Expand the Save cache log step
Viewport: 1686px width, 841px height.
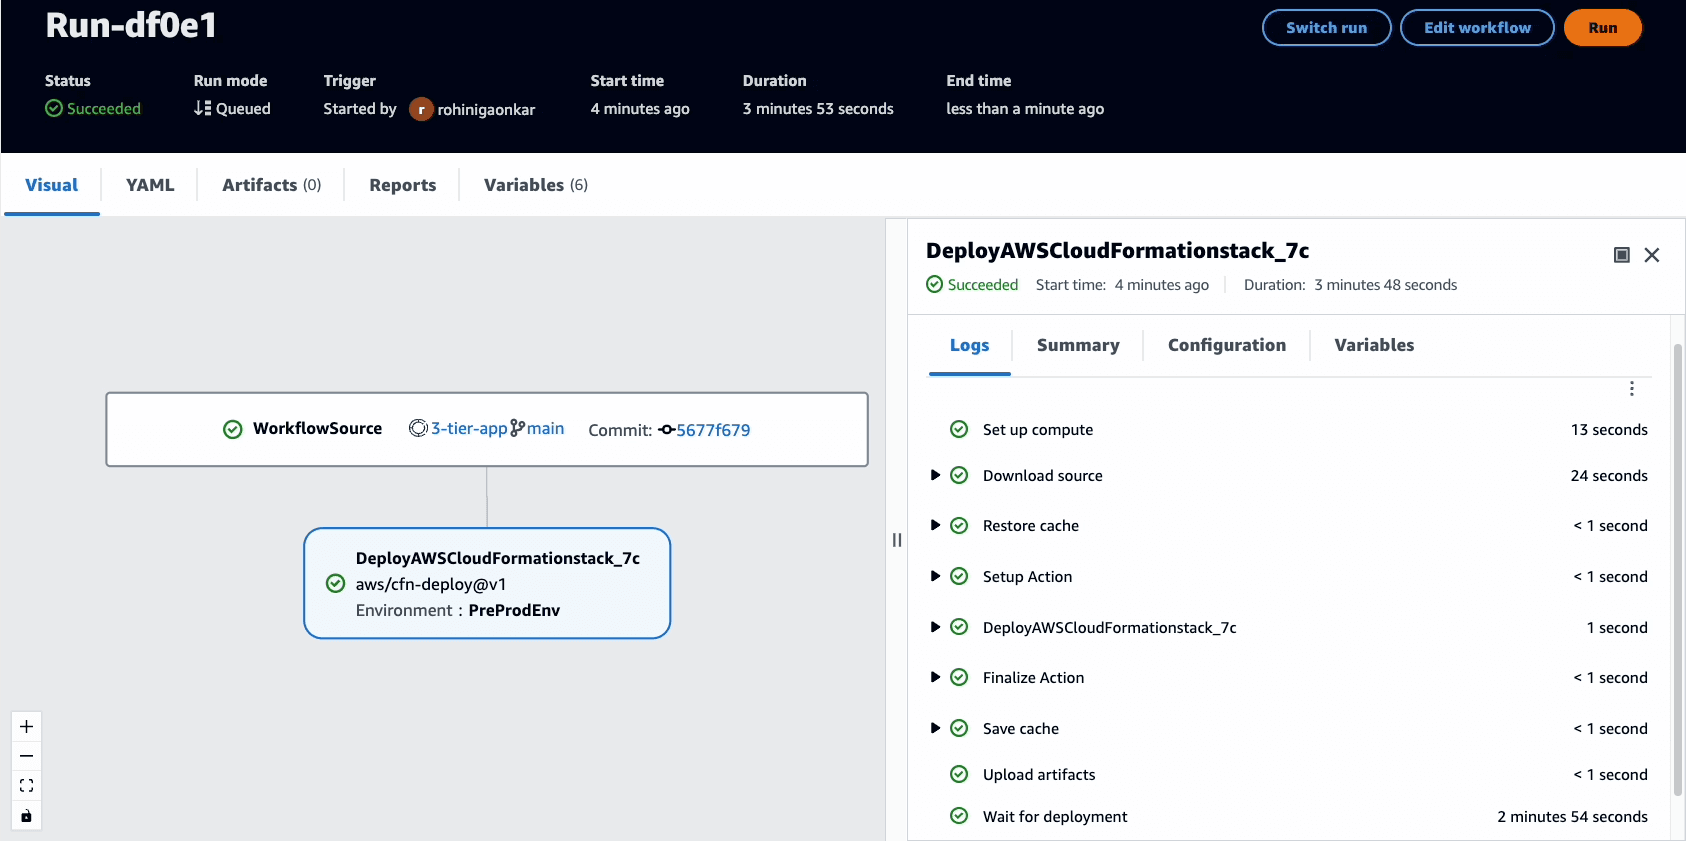[935, 728]
